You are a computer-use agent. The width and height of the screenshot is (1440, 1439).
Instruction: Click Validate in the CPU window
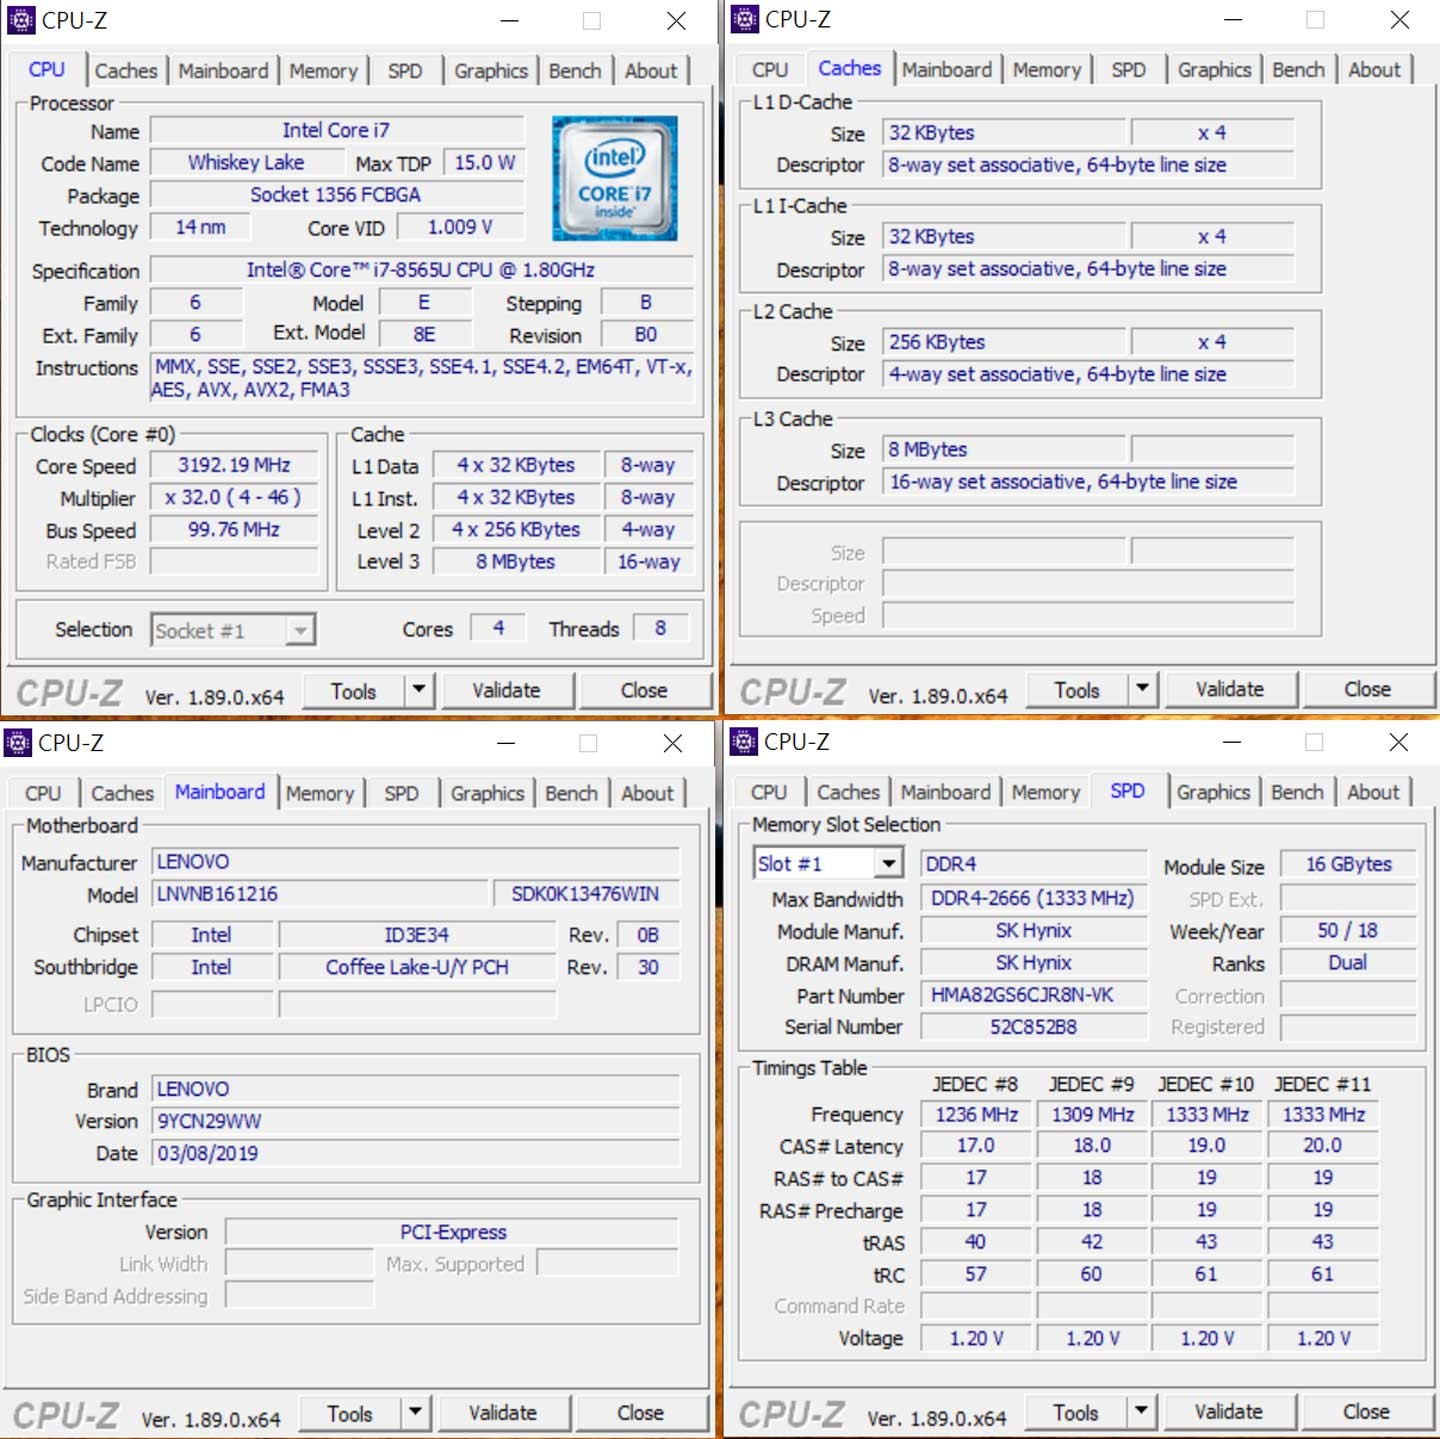[x=507, y=690]
